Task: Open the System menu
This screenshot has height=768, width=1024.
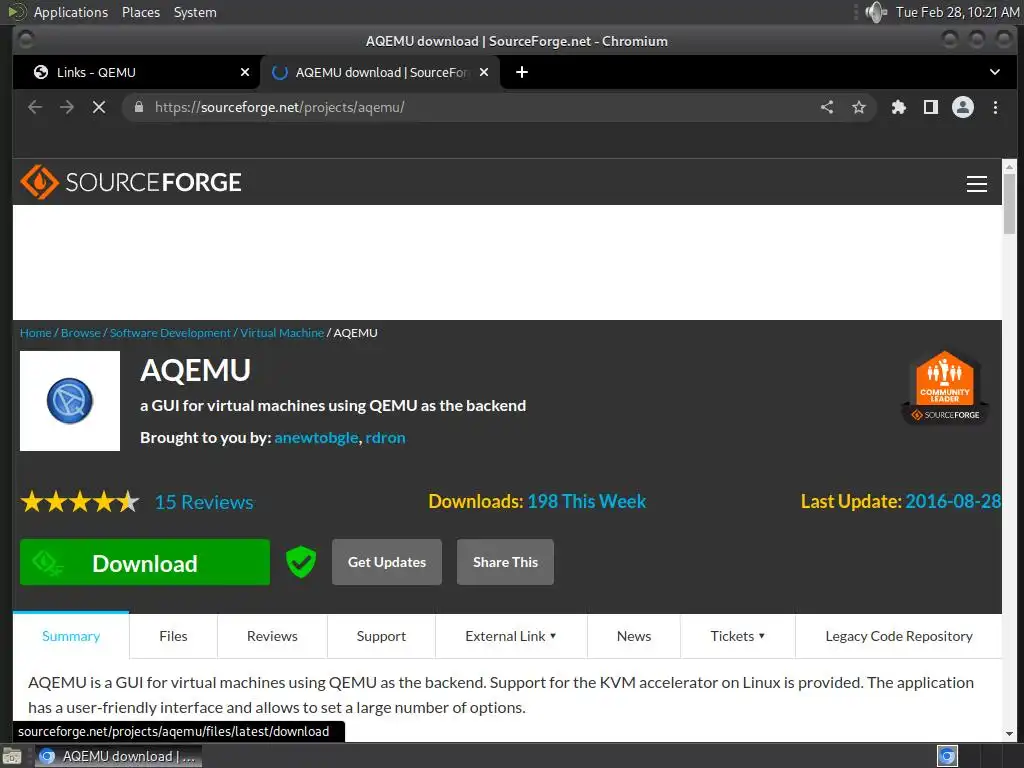Action: click(195, 12)
